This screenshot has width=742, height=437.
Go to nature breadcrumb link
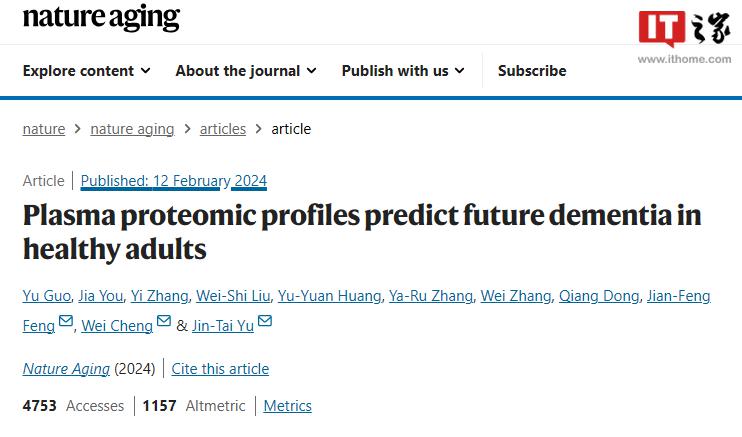[x=43, y=128]
